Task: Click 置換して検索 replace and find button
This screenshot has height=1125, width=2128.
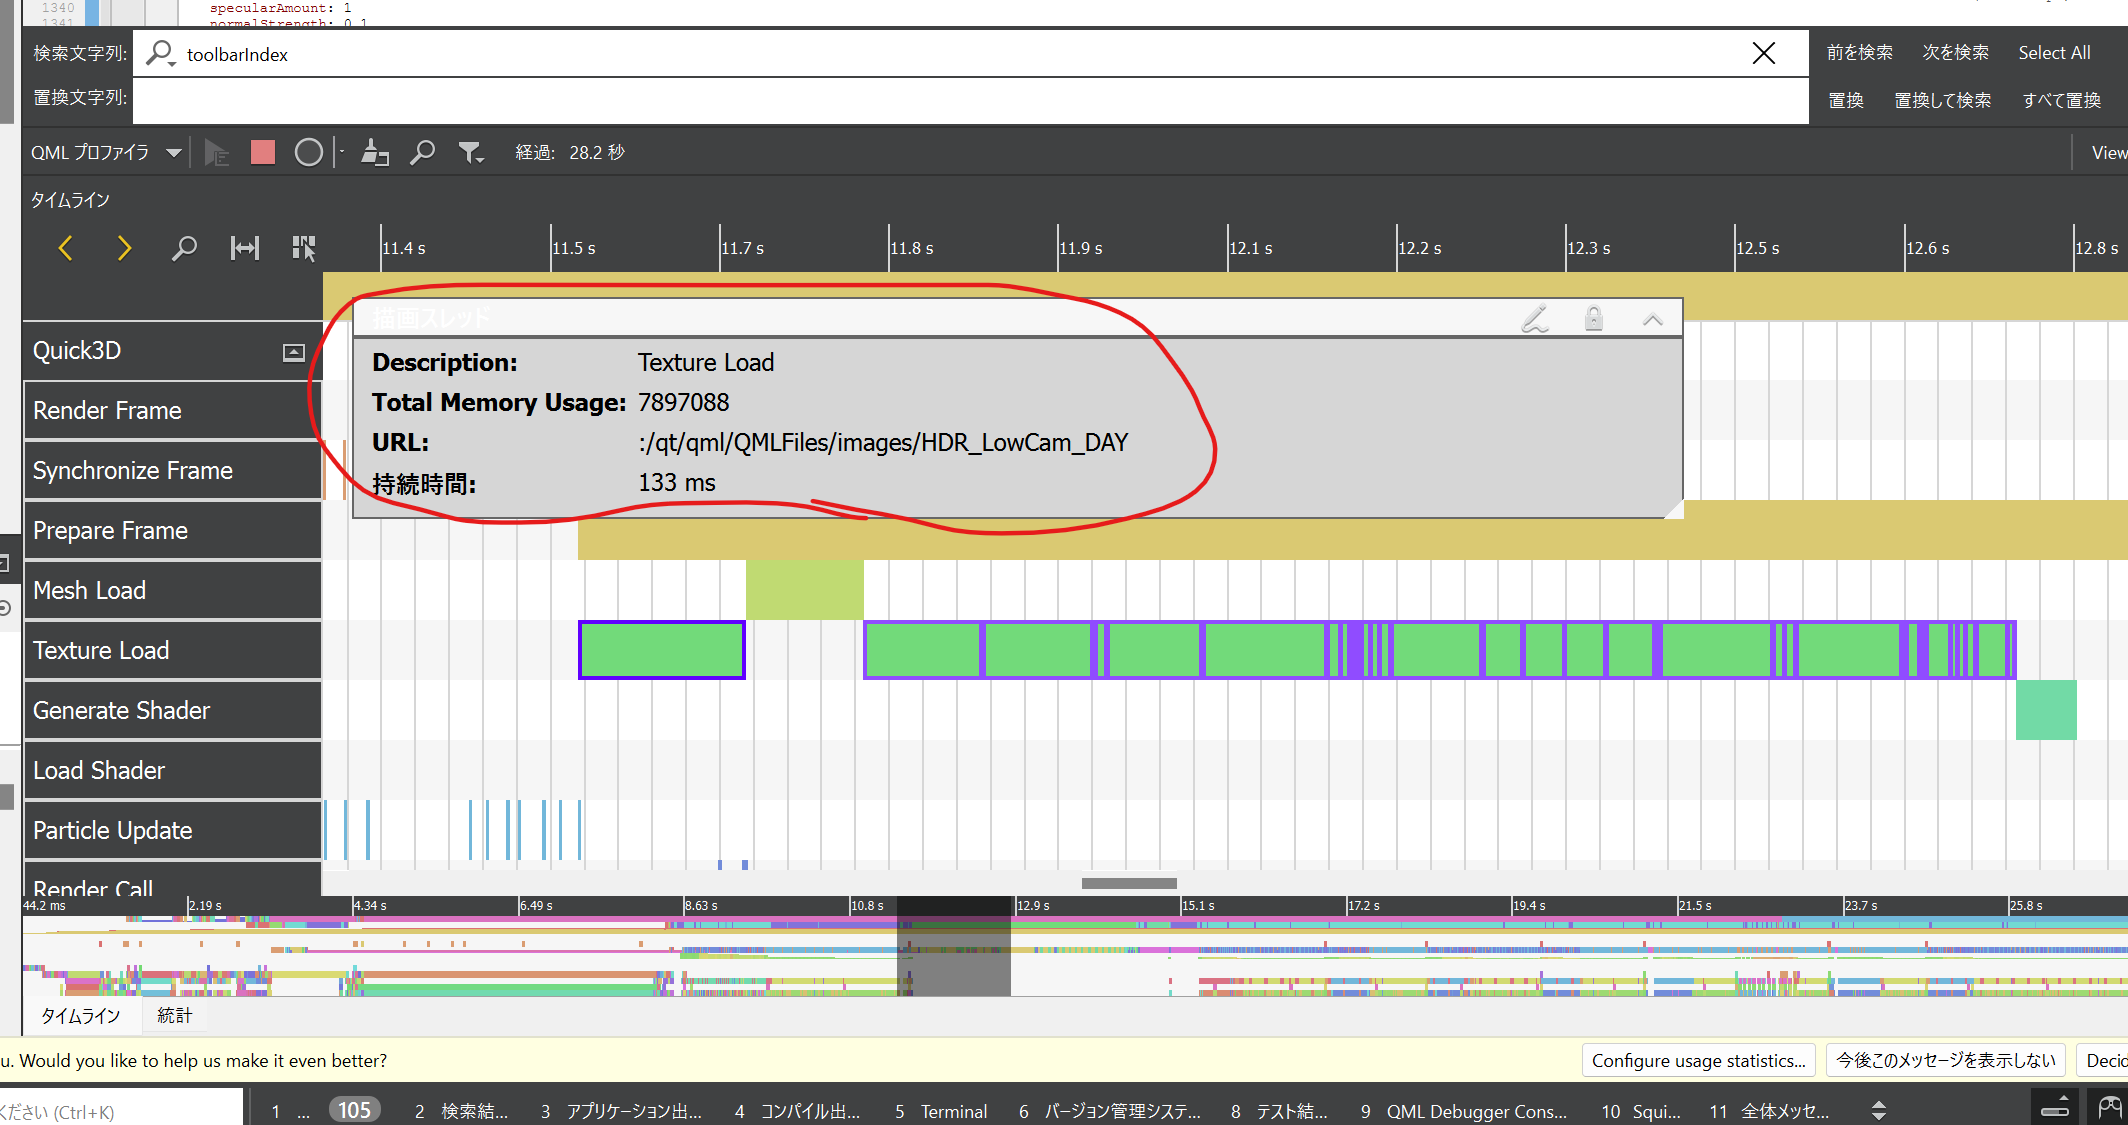Action: click(x=1942, y=101)
